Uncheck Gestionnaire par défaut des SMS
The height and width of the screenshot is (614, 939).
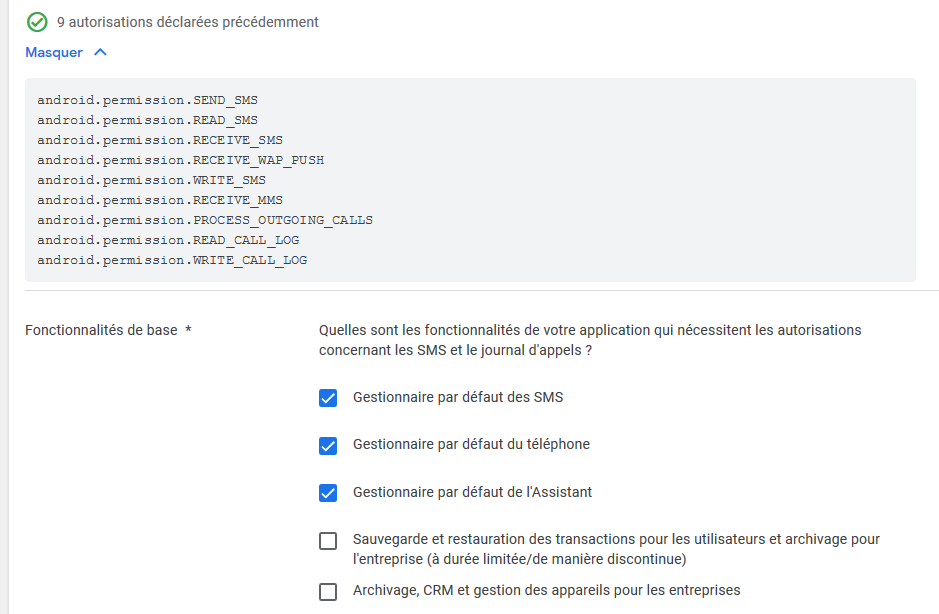coord(328,398)
